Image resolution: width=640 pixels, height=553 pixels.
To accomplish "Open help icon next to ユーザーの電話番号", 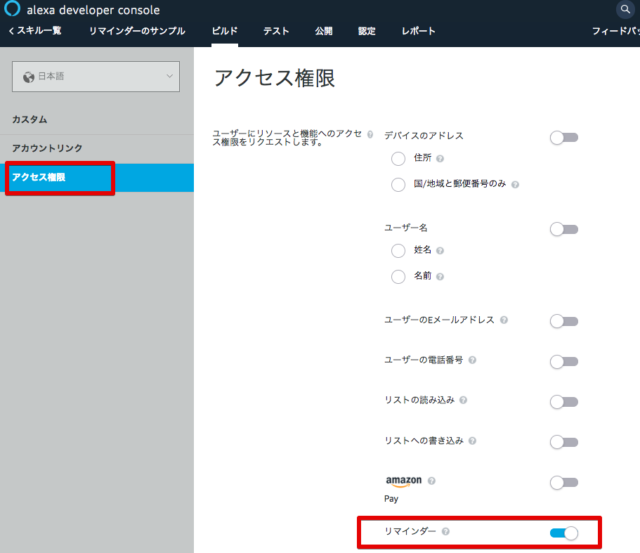I will point(472,360).
